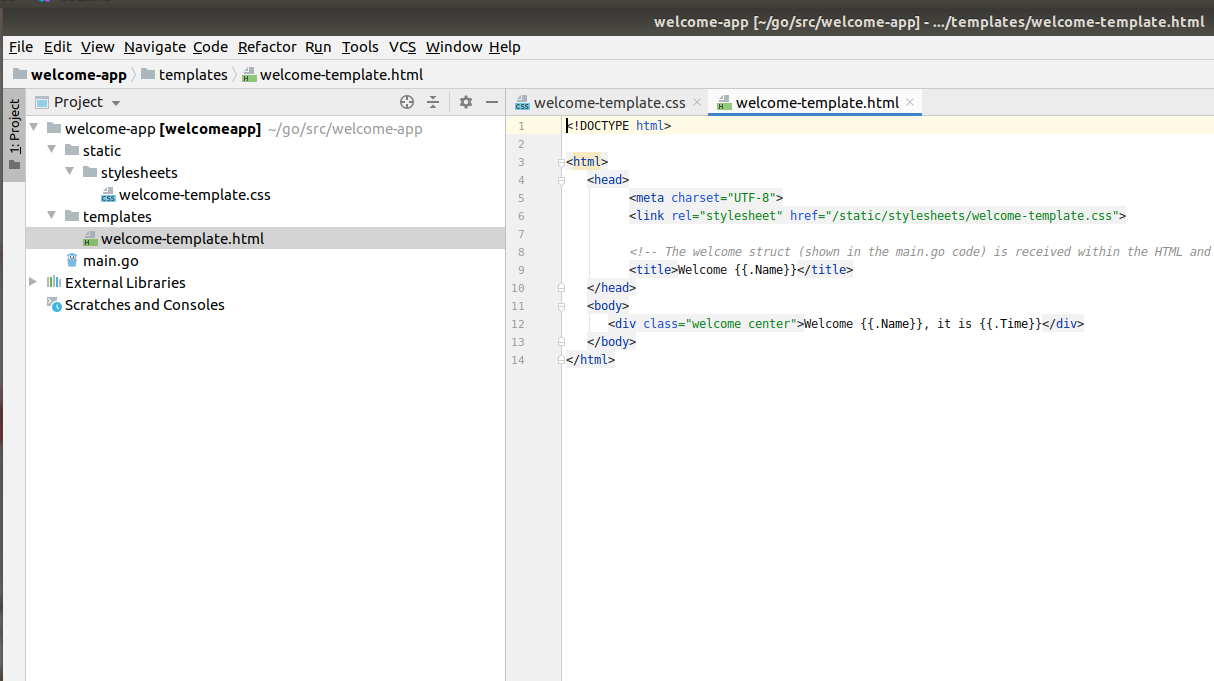
Task: Select welcome-template.css in project tree
Action: (x=194, y=195)
